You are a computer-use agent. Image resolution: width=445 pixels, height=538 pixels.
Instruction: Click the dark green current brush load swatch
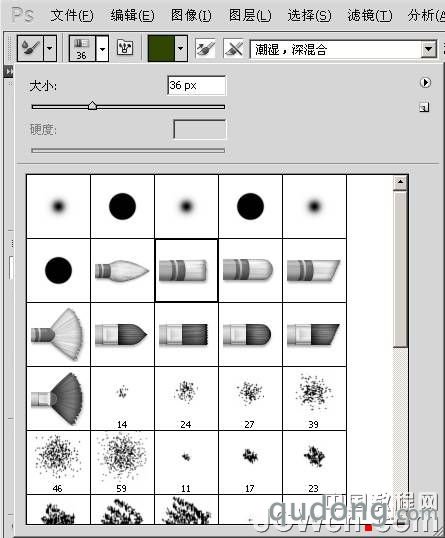pos(161,48)
